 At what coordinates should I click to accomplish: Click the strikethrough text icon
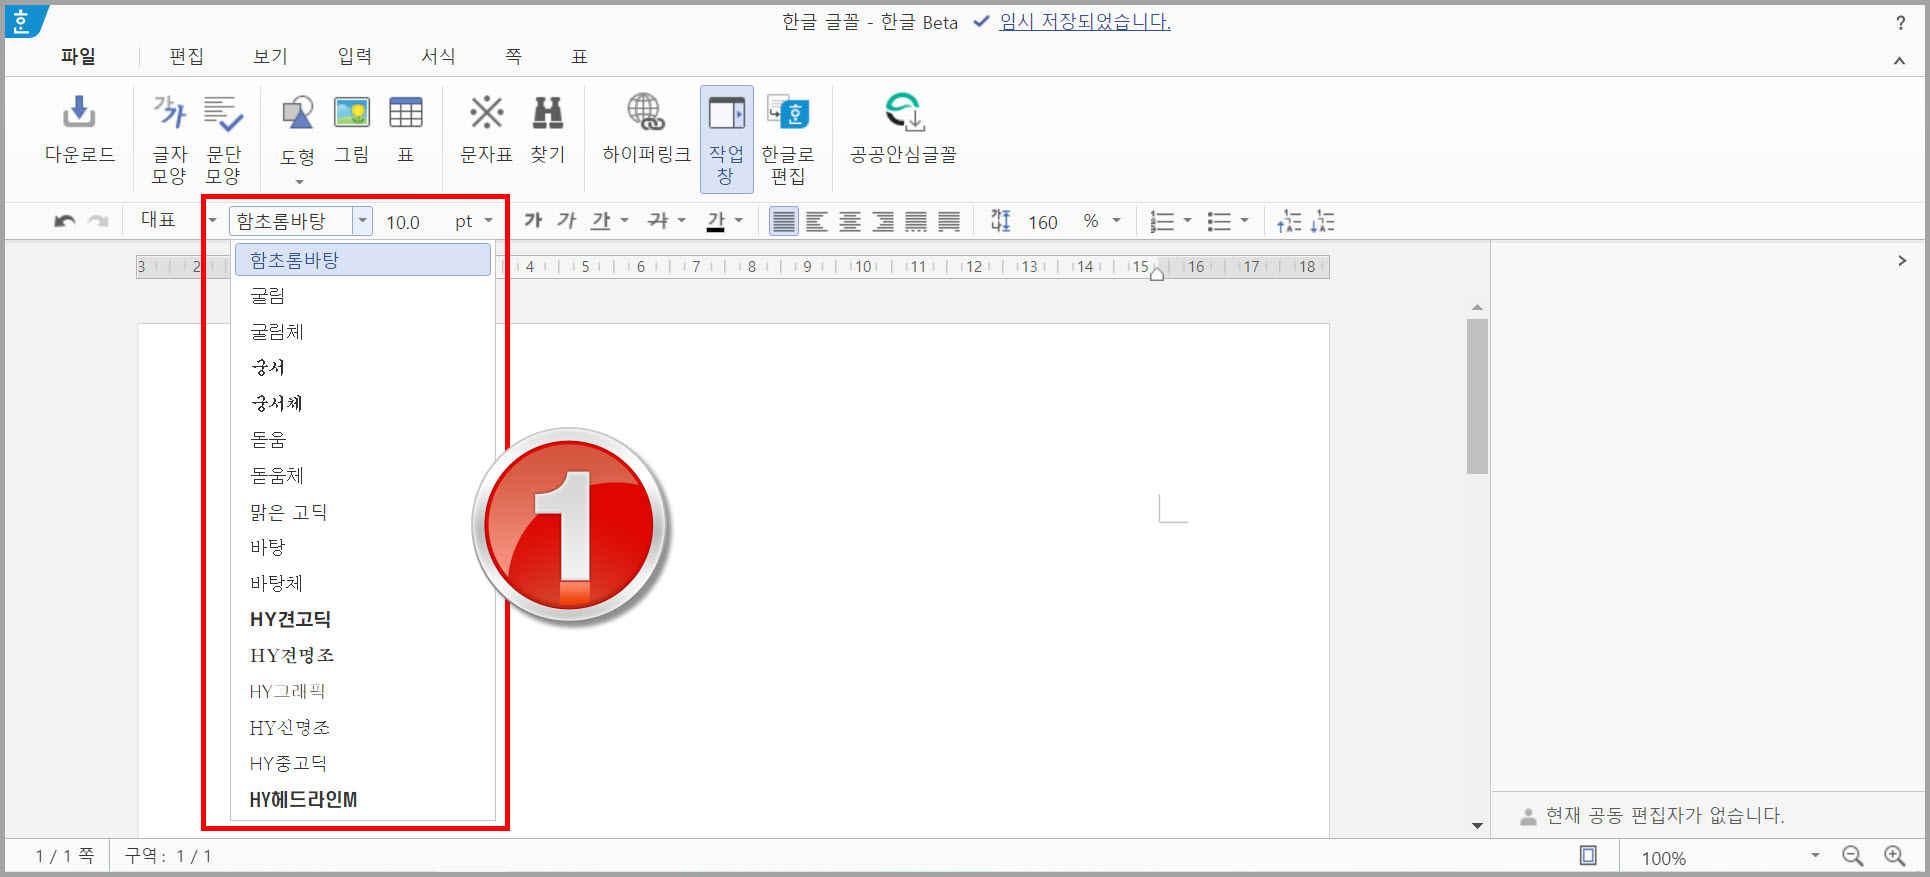(x=657, y=221)
